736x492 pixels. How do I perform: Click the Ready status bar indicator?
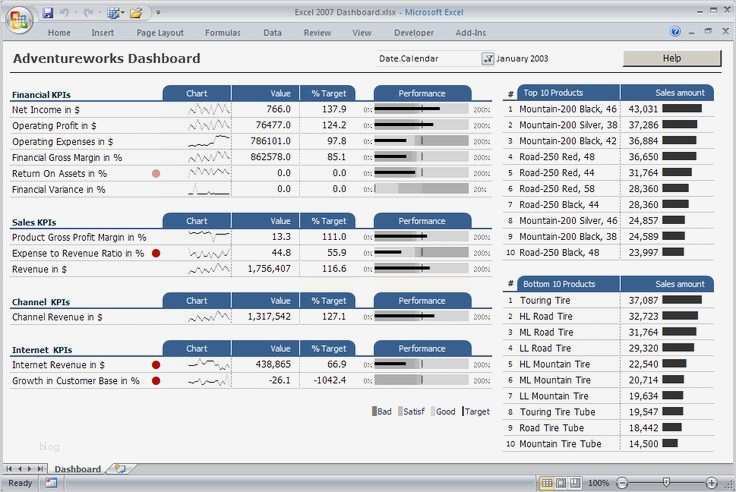20,483
